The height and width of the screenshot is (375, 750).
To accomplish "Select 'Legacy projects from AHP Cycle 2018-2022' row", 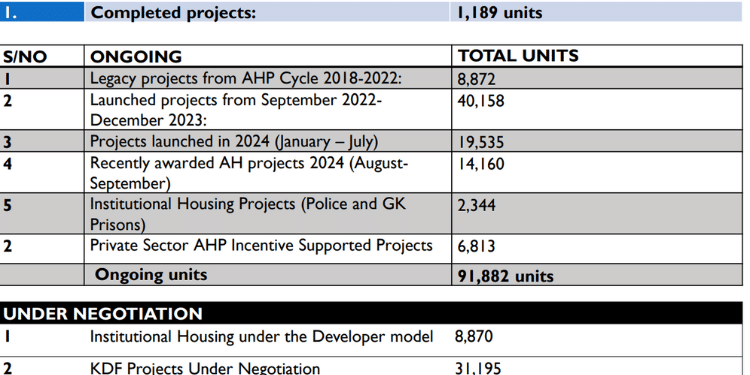I will click(246, 78).
